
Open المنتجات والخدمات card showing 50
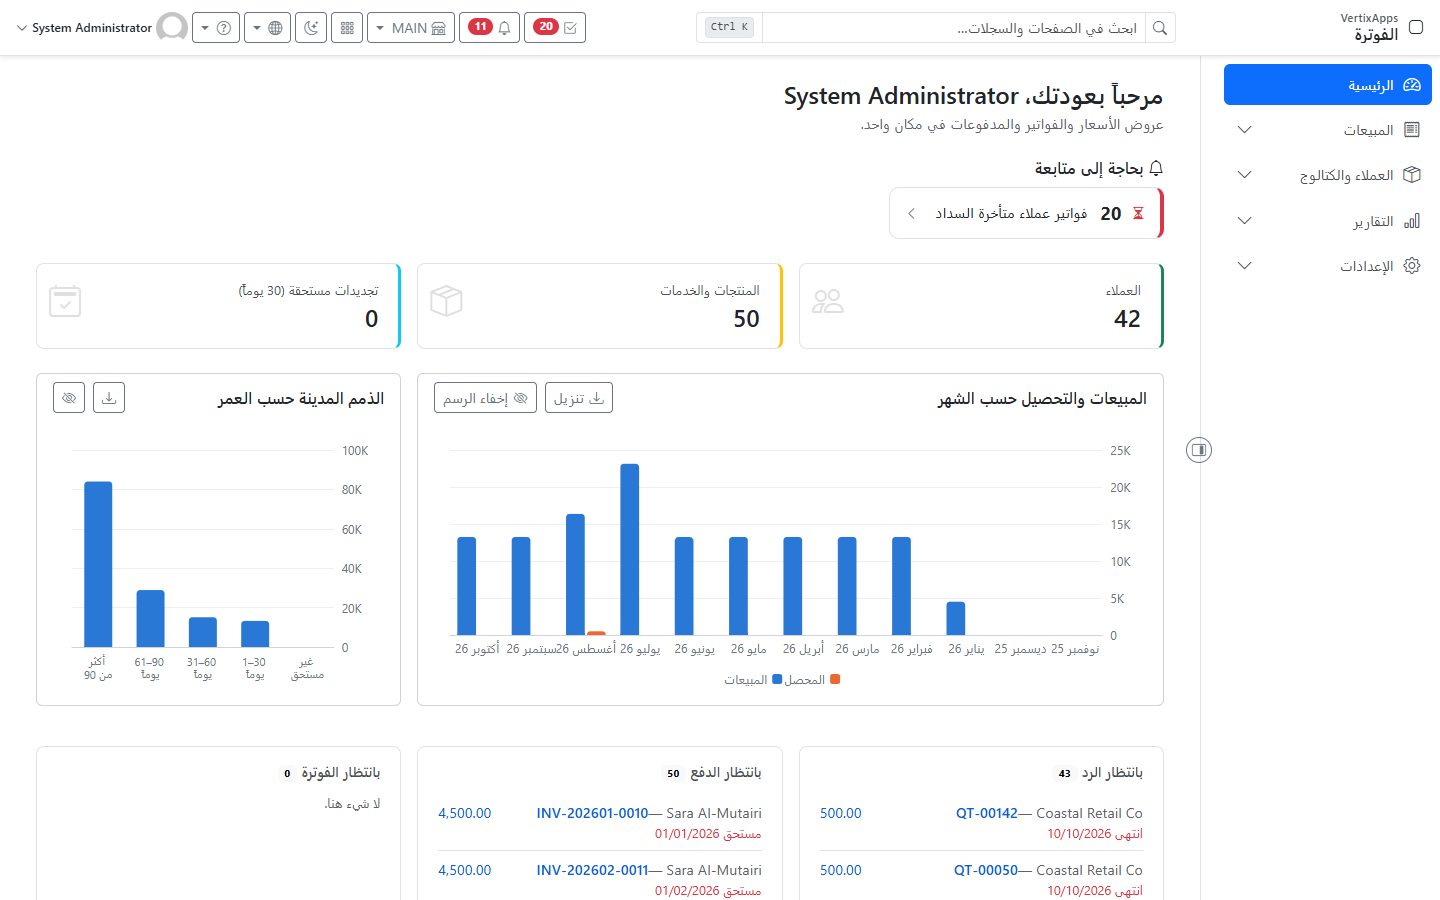coord(600,306)
